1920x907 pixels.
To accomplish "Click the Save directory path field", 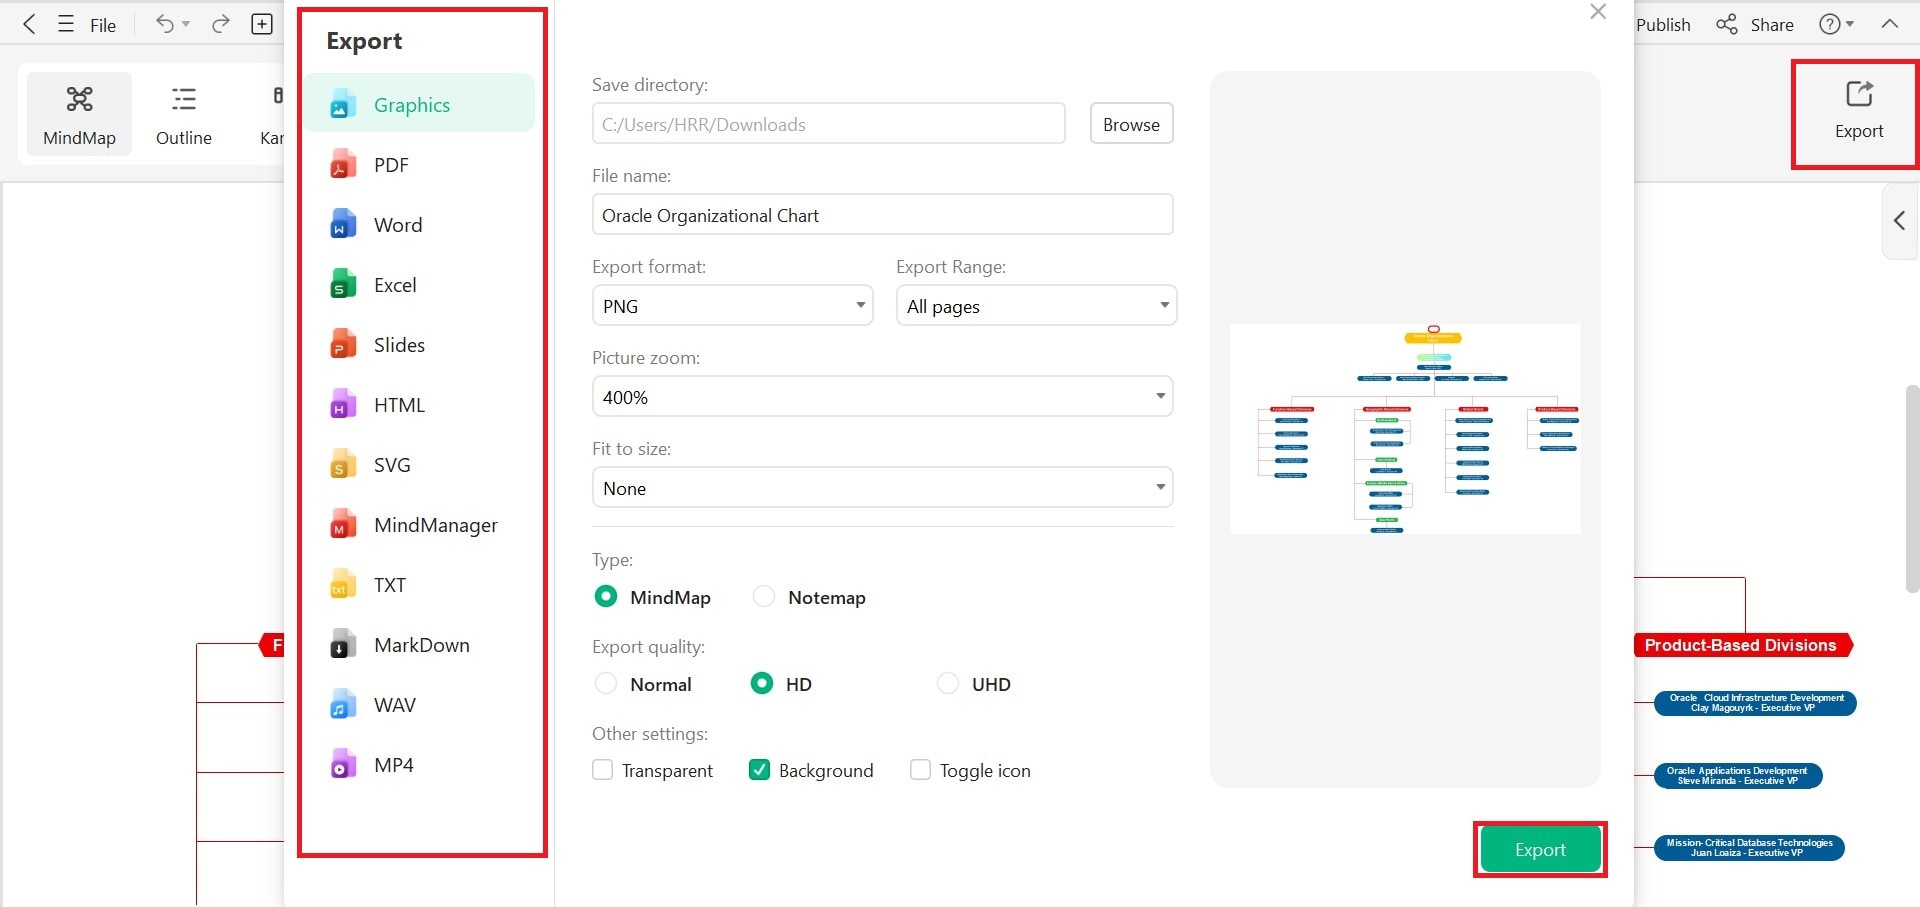I will 828,124.
